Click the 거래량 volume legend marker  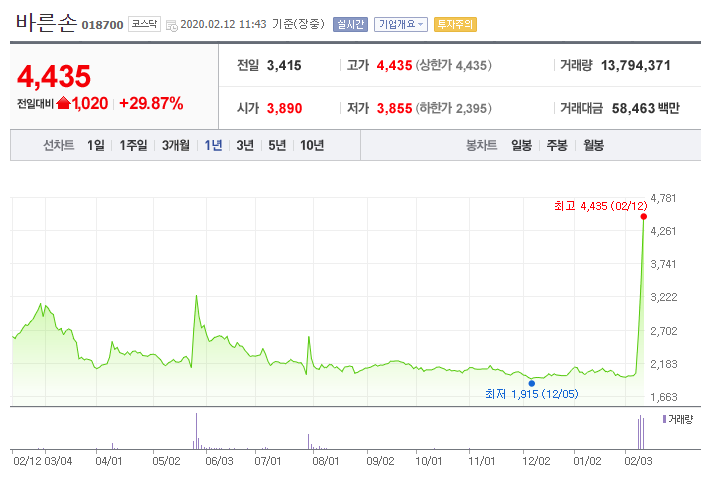pos(664,419)
